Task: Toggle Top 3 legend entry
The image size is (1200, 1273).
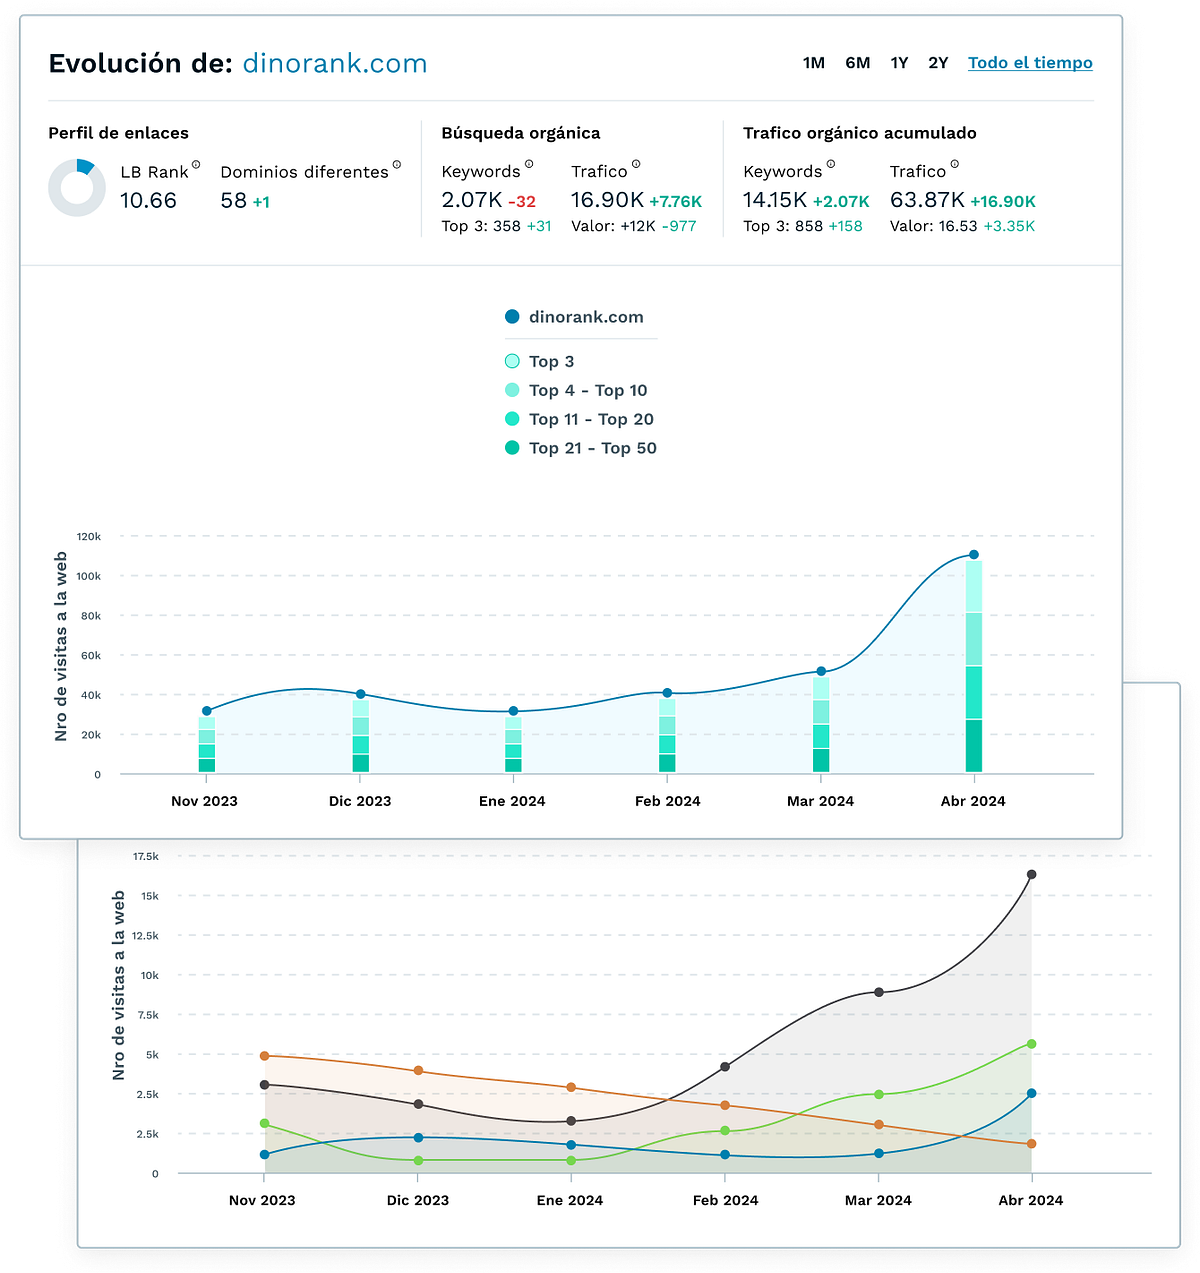Action: (551, 362)
